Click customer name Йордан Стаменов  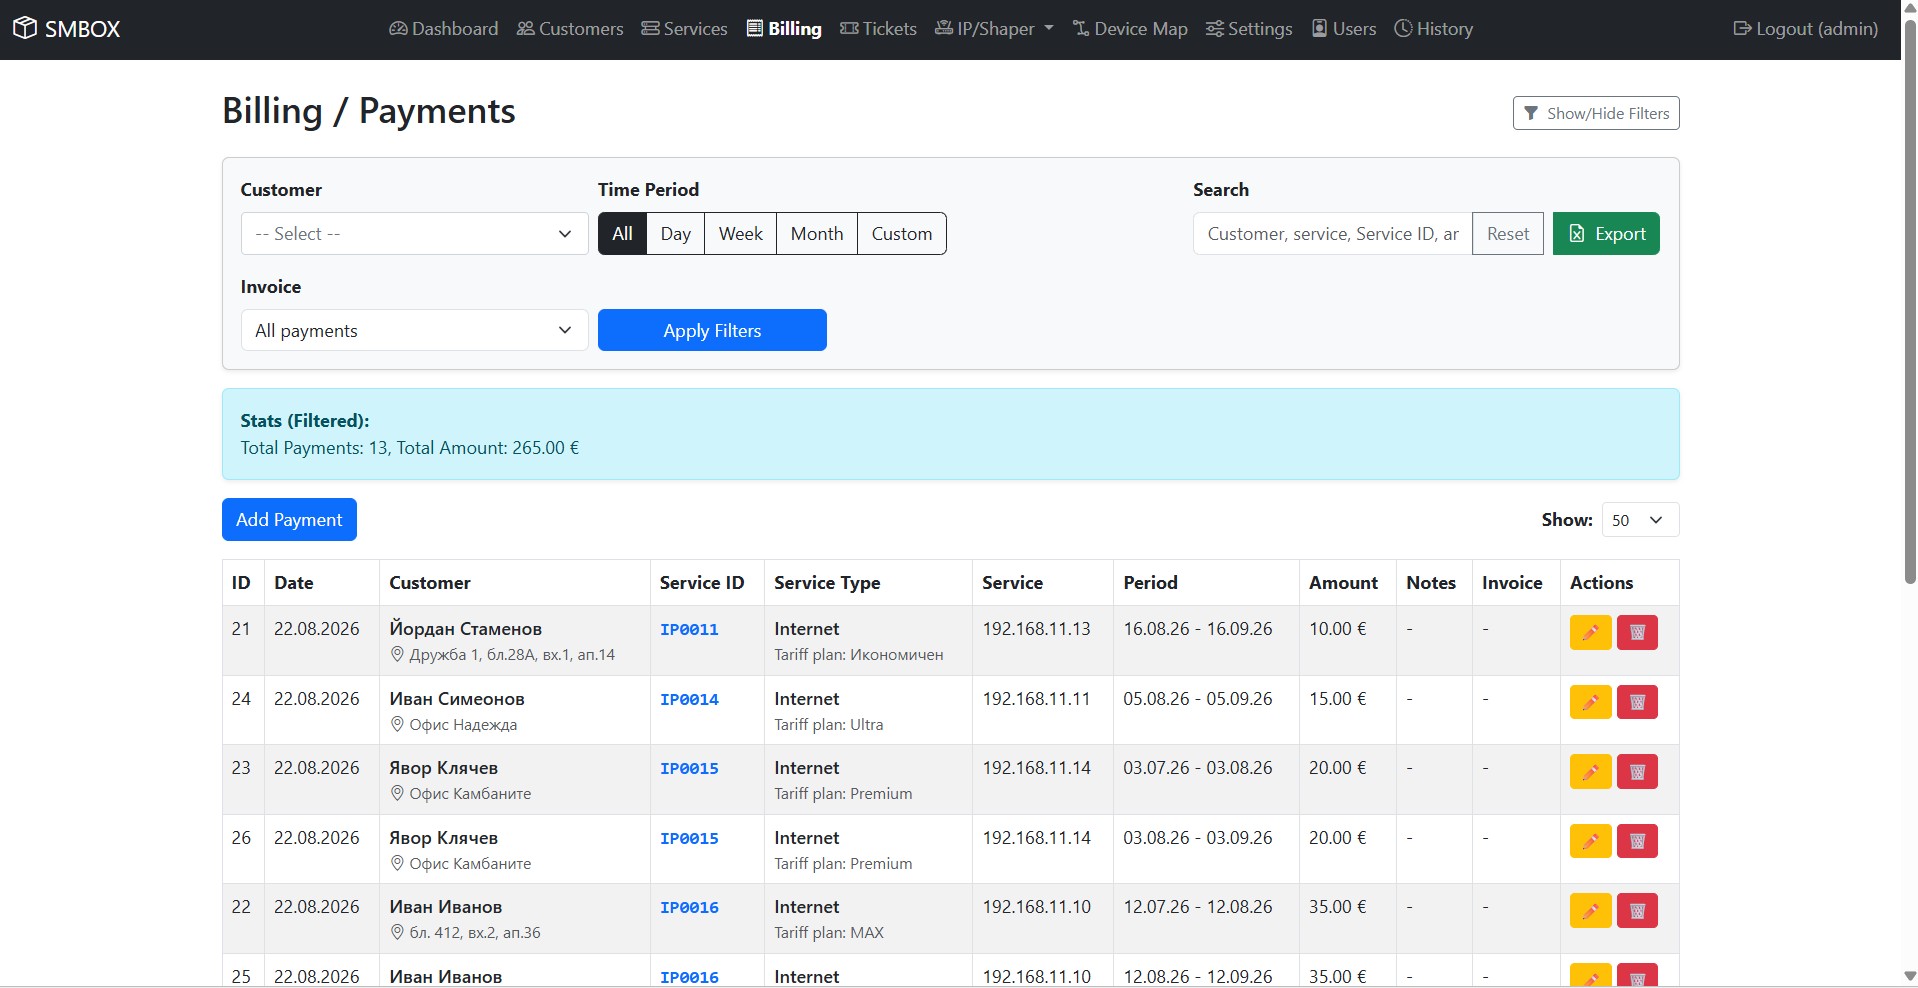click(466, 629)
